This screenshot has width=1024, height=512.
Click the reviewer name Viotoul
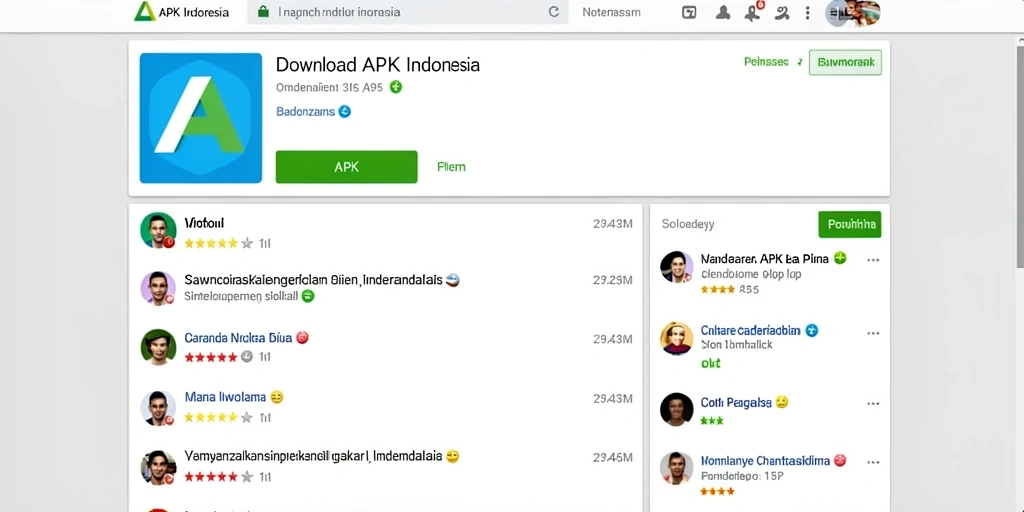click(x=204, y=223)
